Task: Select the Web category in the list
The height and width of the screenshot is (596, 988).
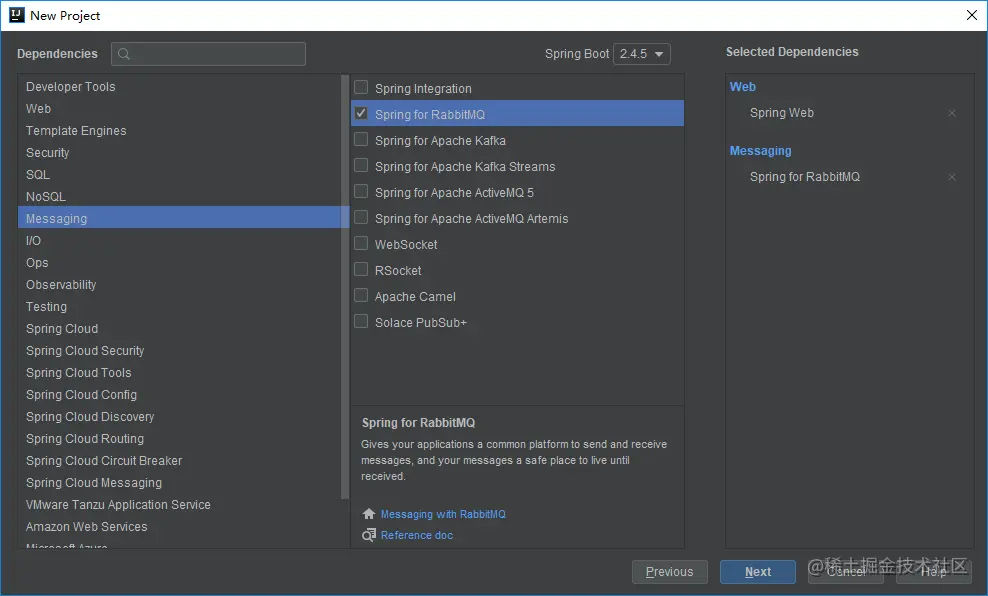Action: [x=179, y=108]
